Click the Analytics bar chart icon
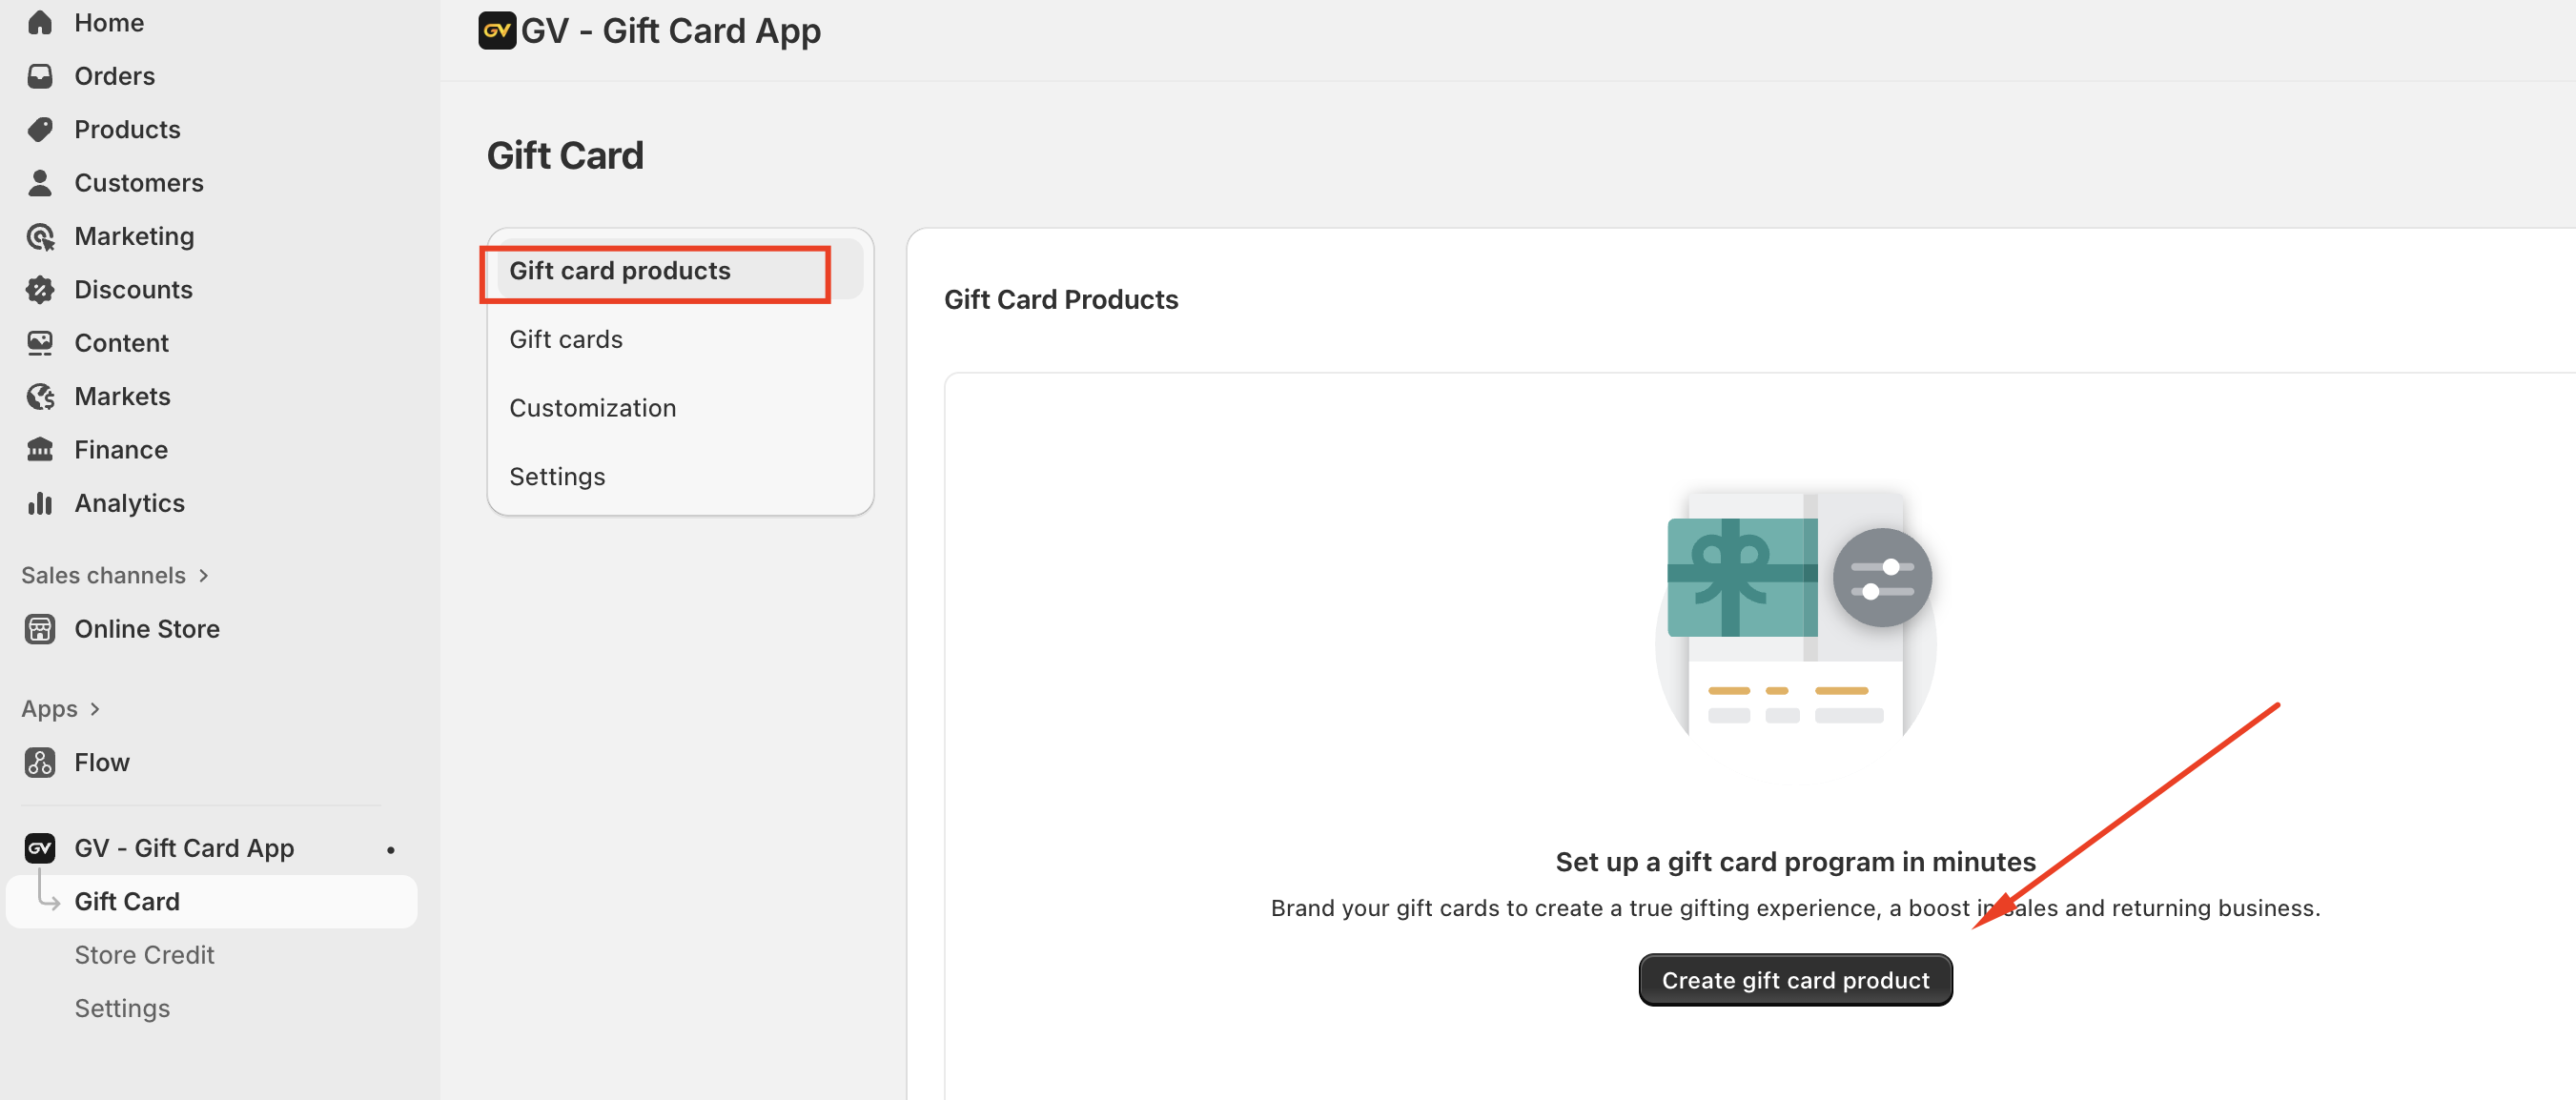 pyautogui.click(x=40, y=503)
